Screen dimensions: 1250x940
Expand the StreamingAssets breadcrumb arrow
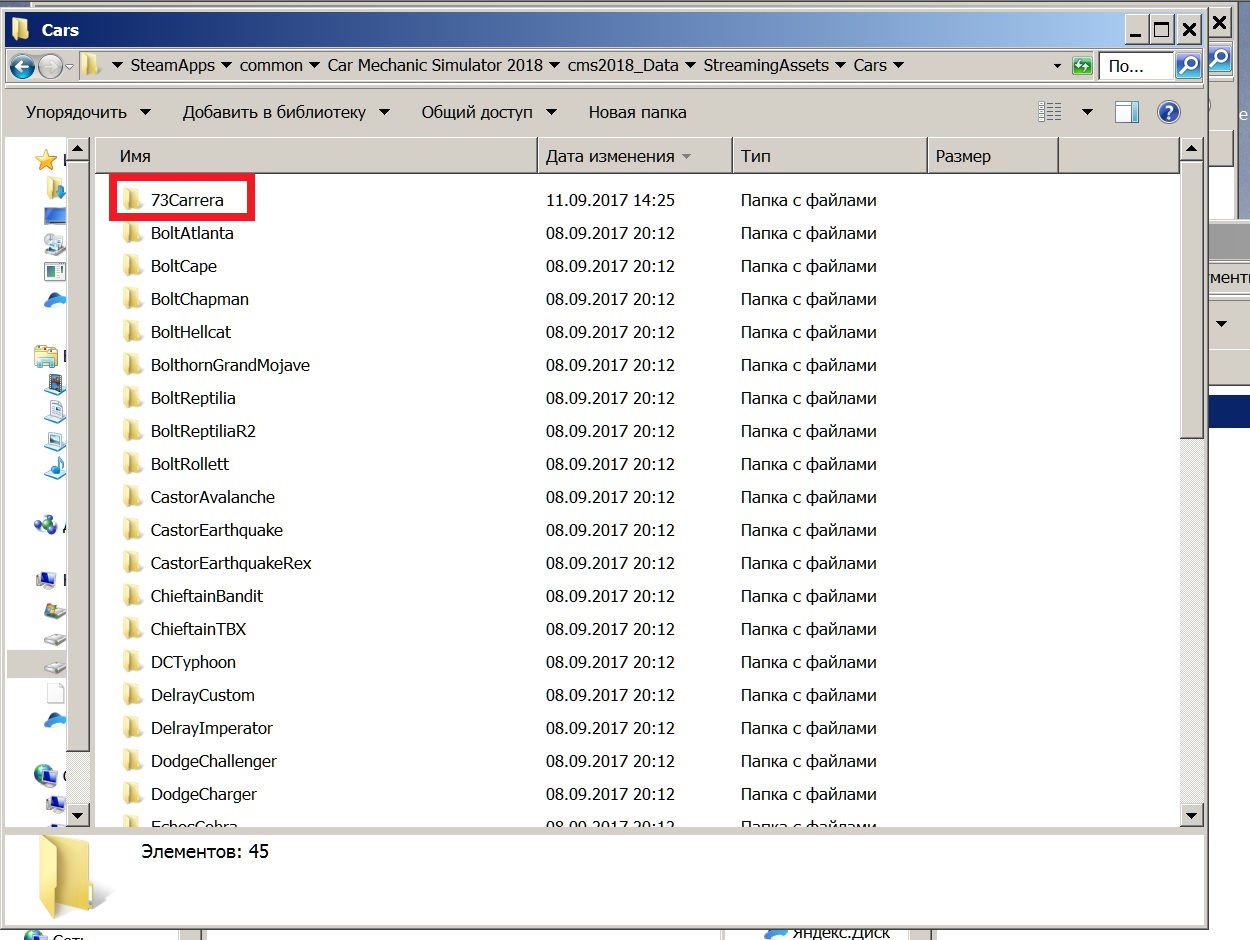coord(839,66)
